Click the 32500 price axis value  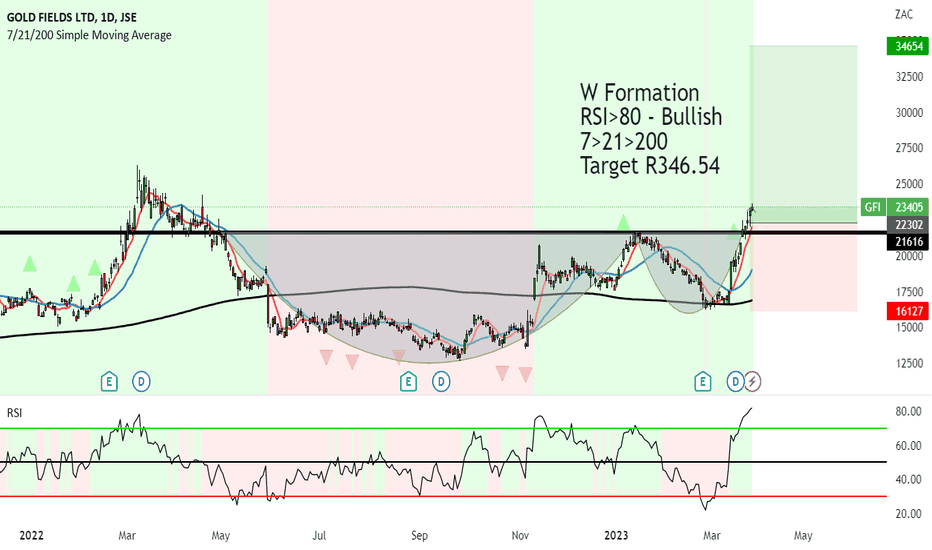coord(909,77)
